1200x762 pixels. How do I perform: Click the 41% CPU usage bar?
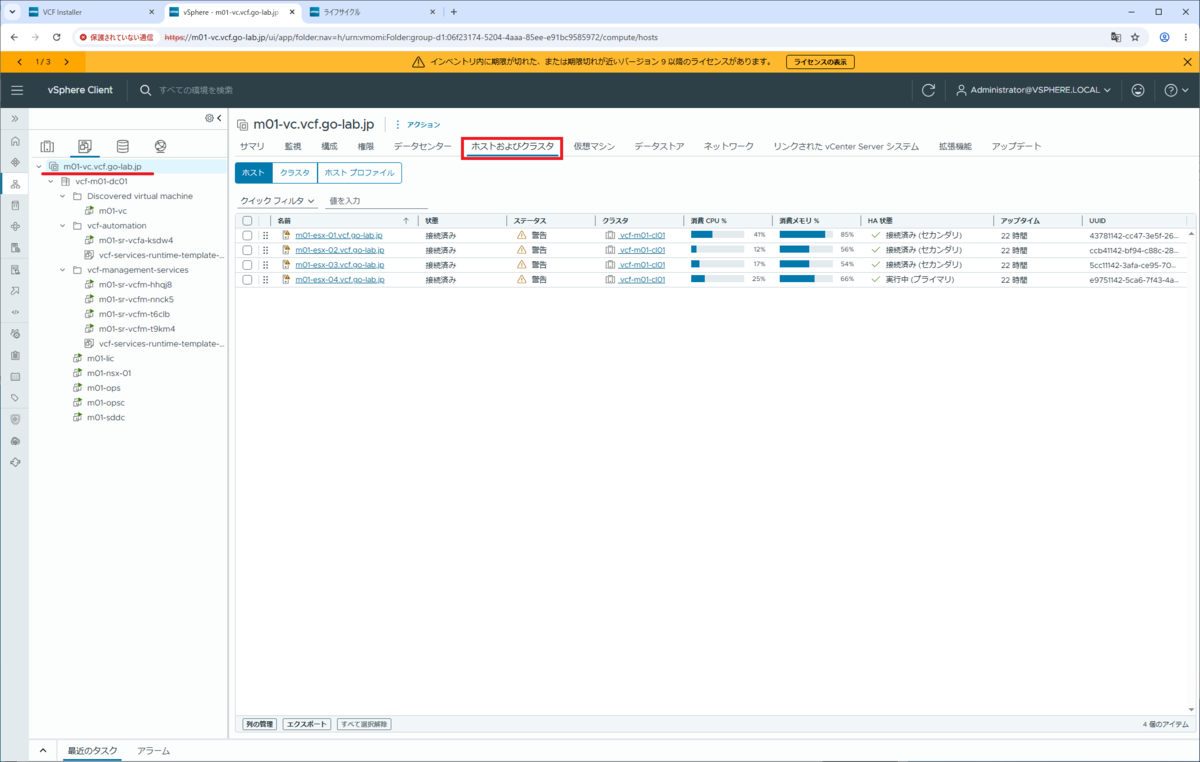(717, 235)
